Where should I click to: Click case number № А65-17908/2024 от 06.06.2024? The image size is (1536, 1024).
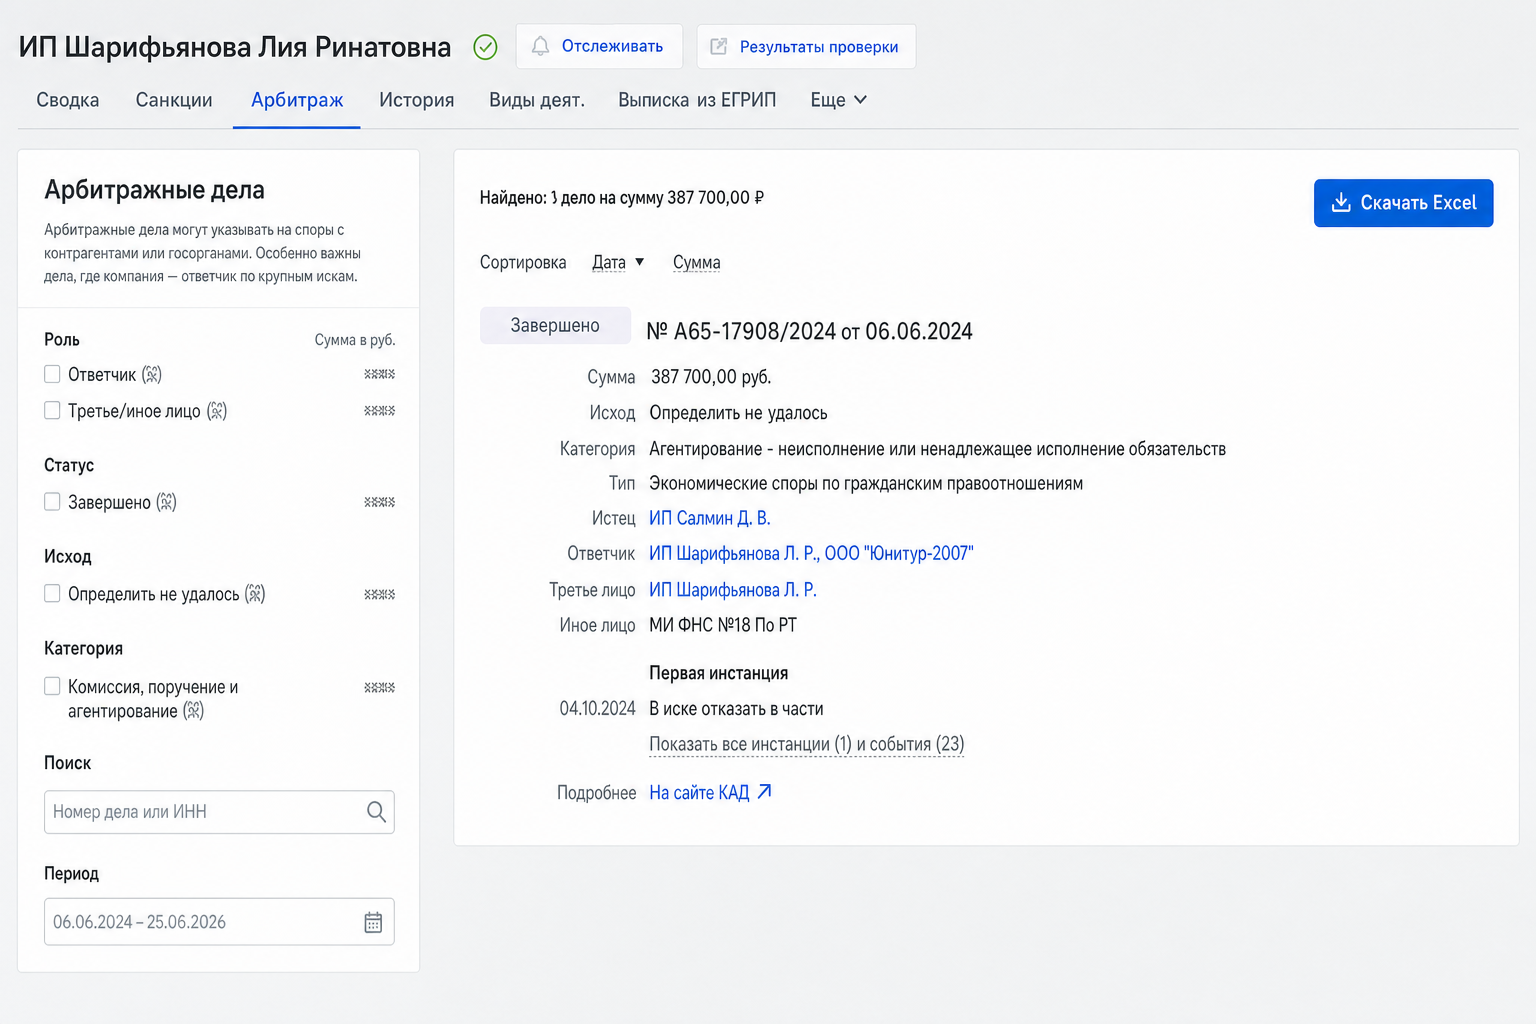click(x=809, y=331)
